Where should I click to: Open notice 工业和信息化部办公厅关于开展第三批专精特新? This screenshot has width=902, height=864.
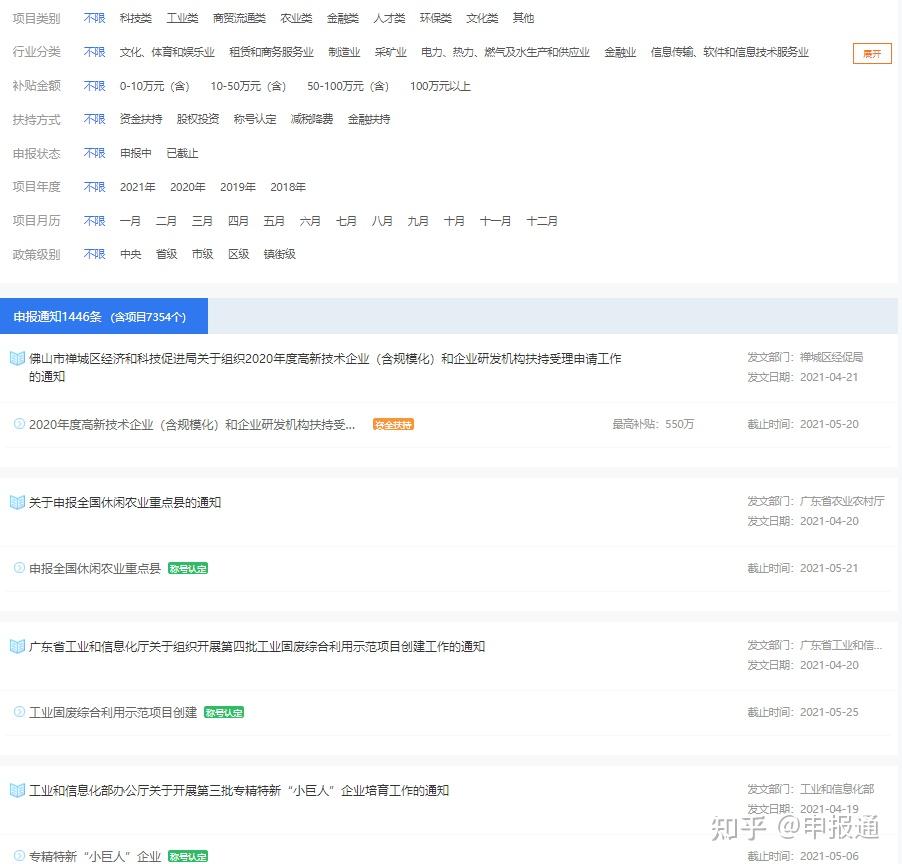[x=239, y=790]
